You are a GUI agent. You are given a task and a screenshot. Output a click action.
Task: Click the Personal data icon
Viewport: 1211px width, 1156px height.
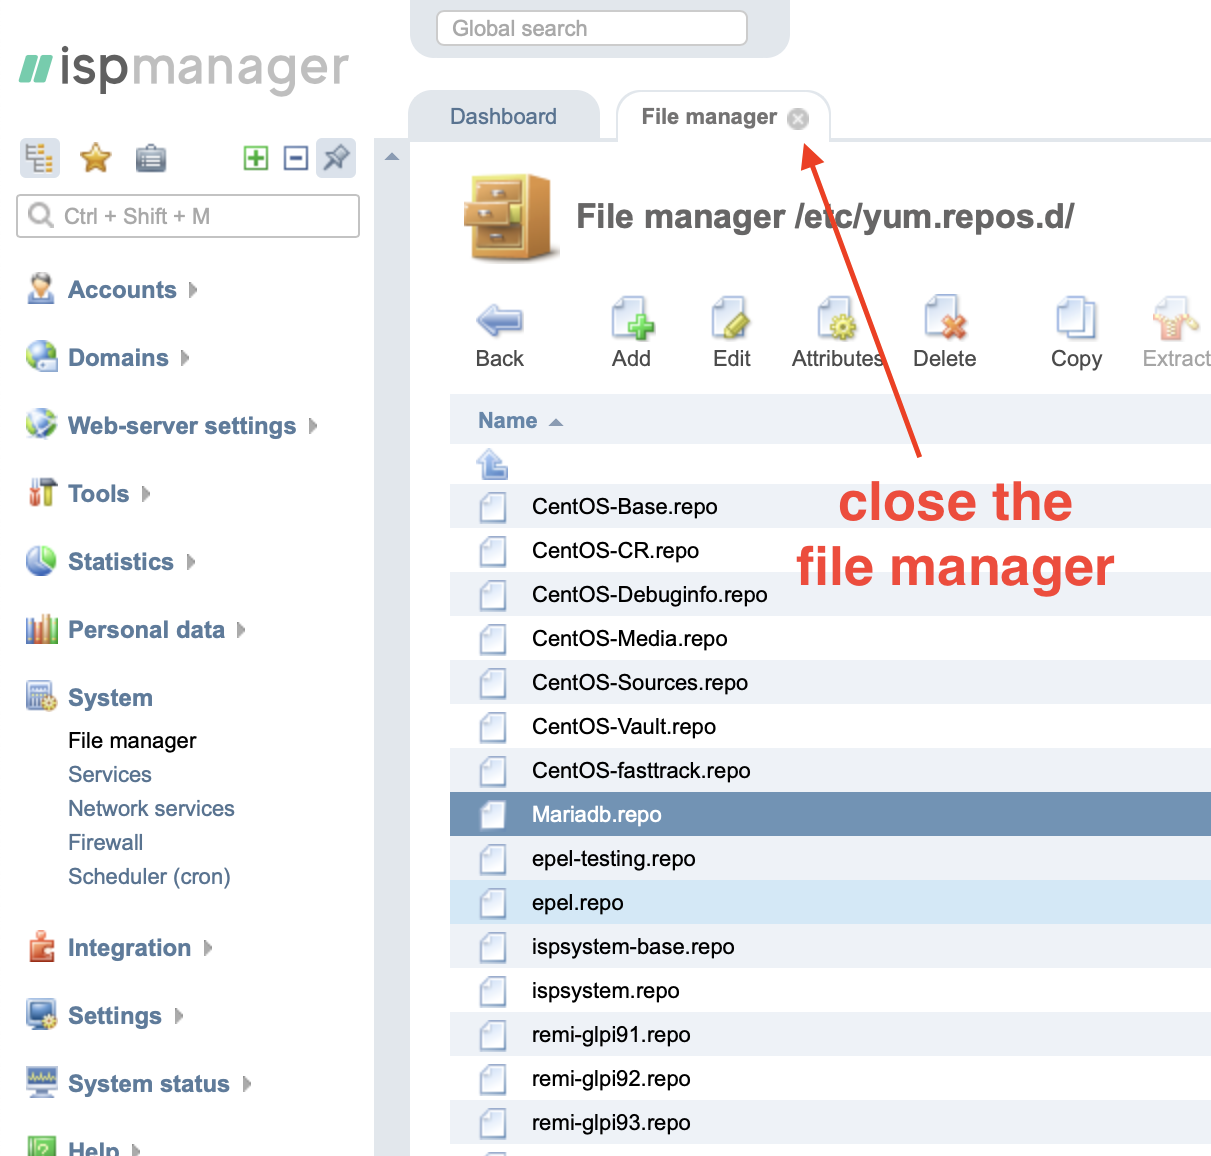(x=41, y=628)
